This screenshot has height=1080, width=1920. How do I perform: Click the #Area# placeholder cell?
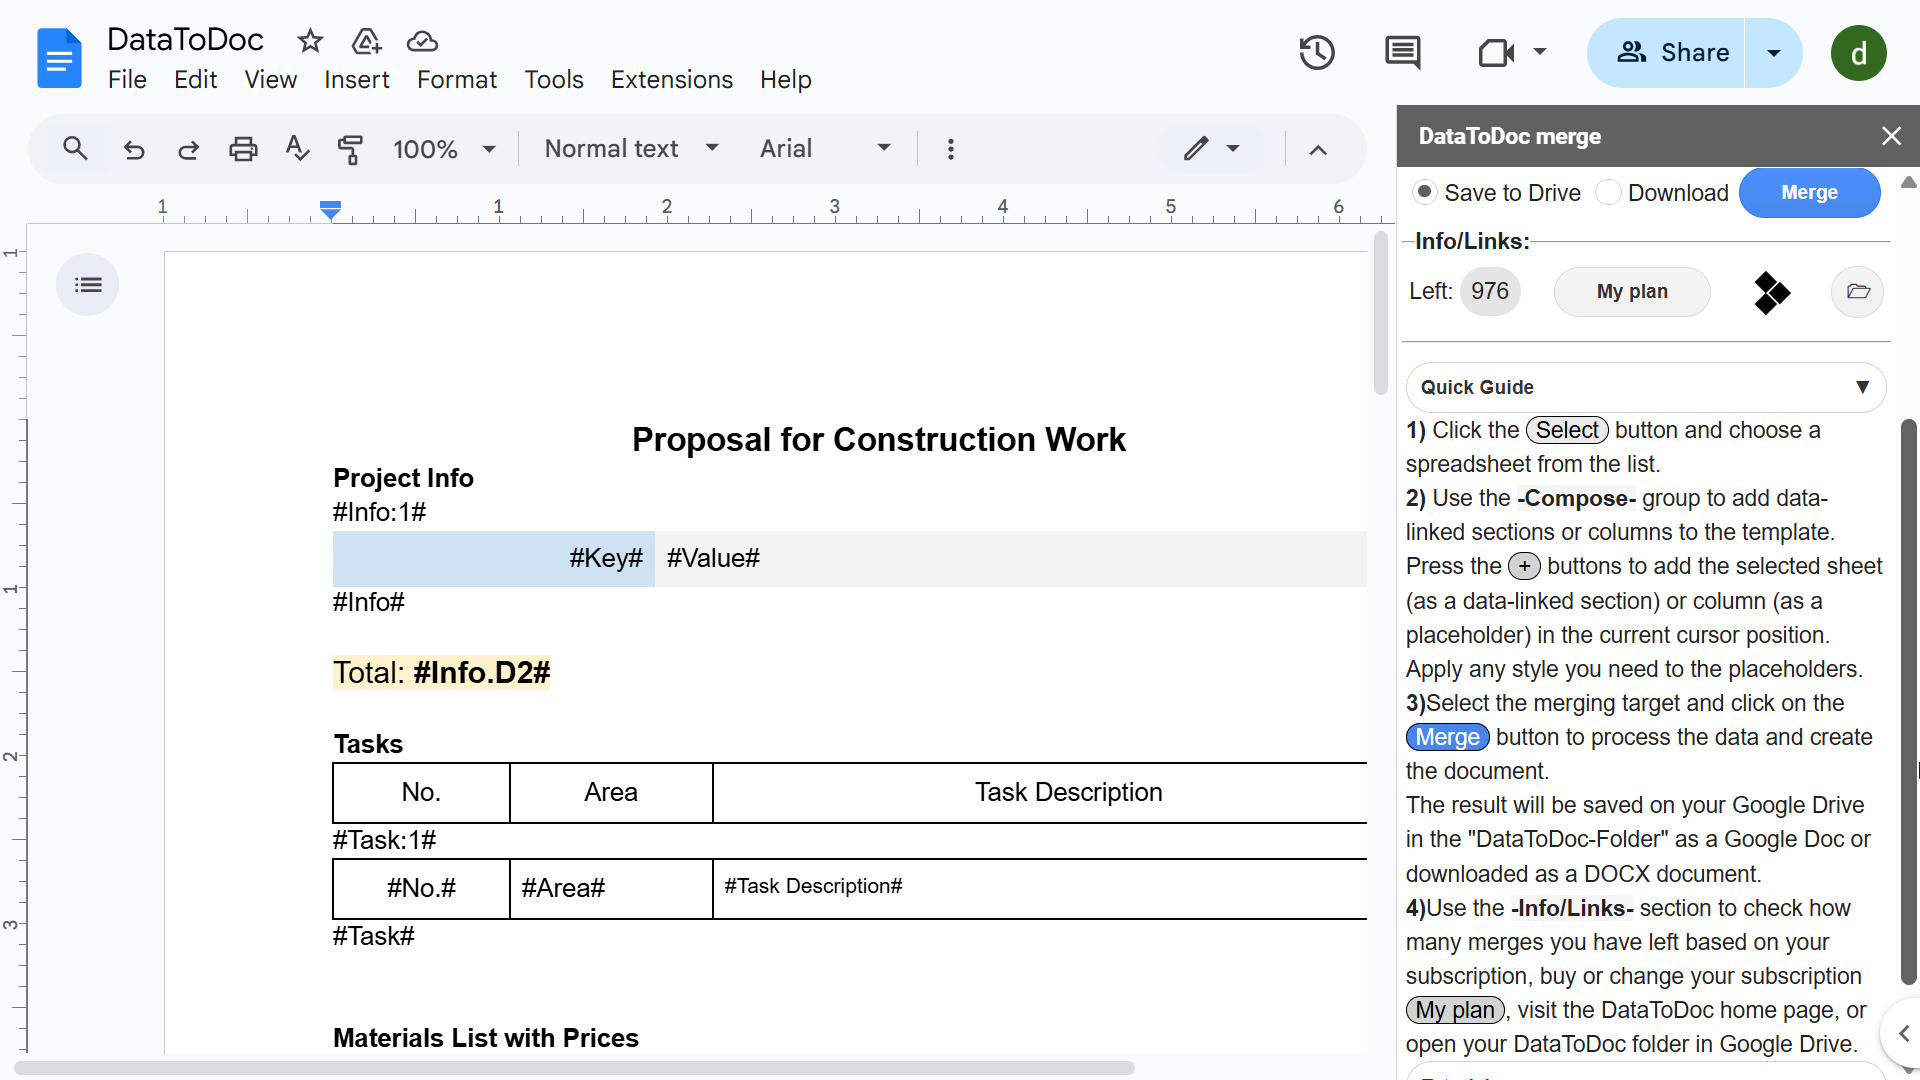(611, 889)
